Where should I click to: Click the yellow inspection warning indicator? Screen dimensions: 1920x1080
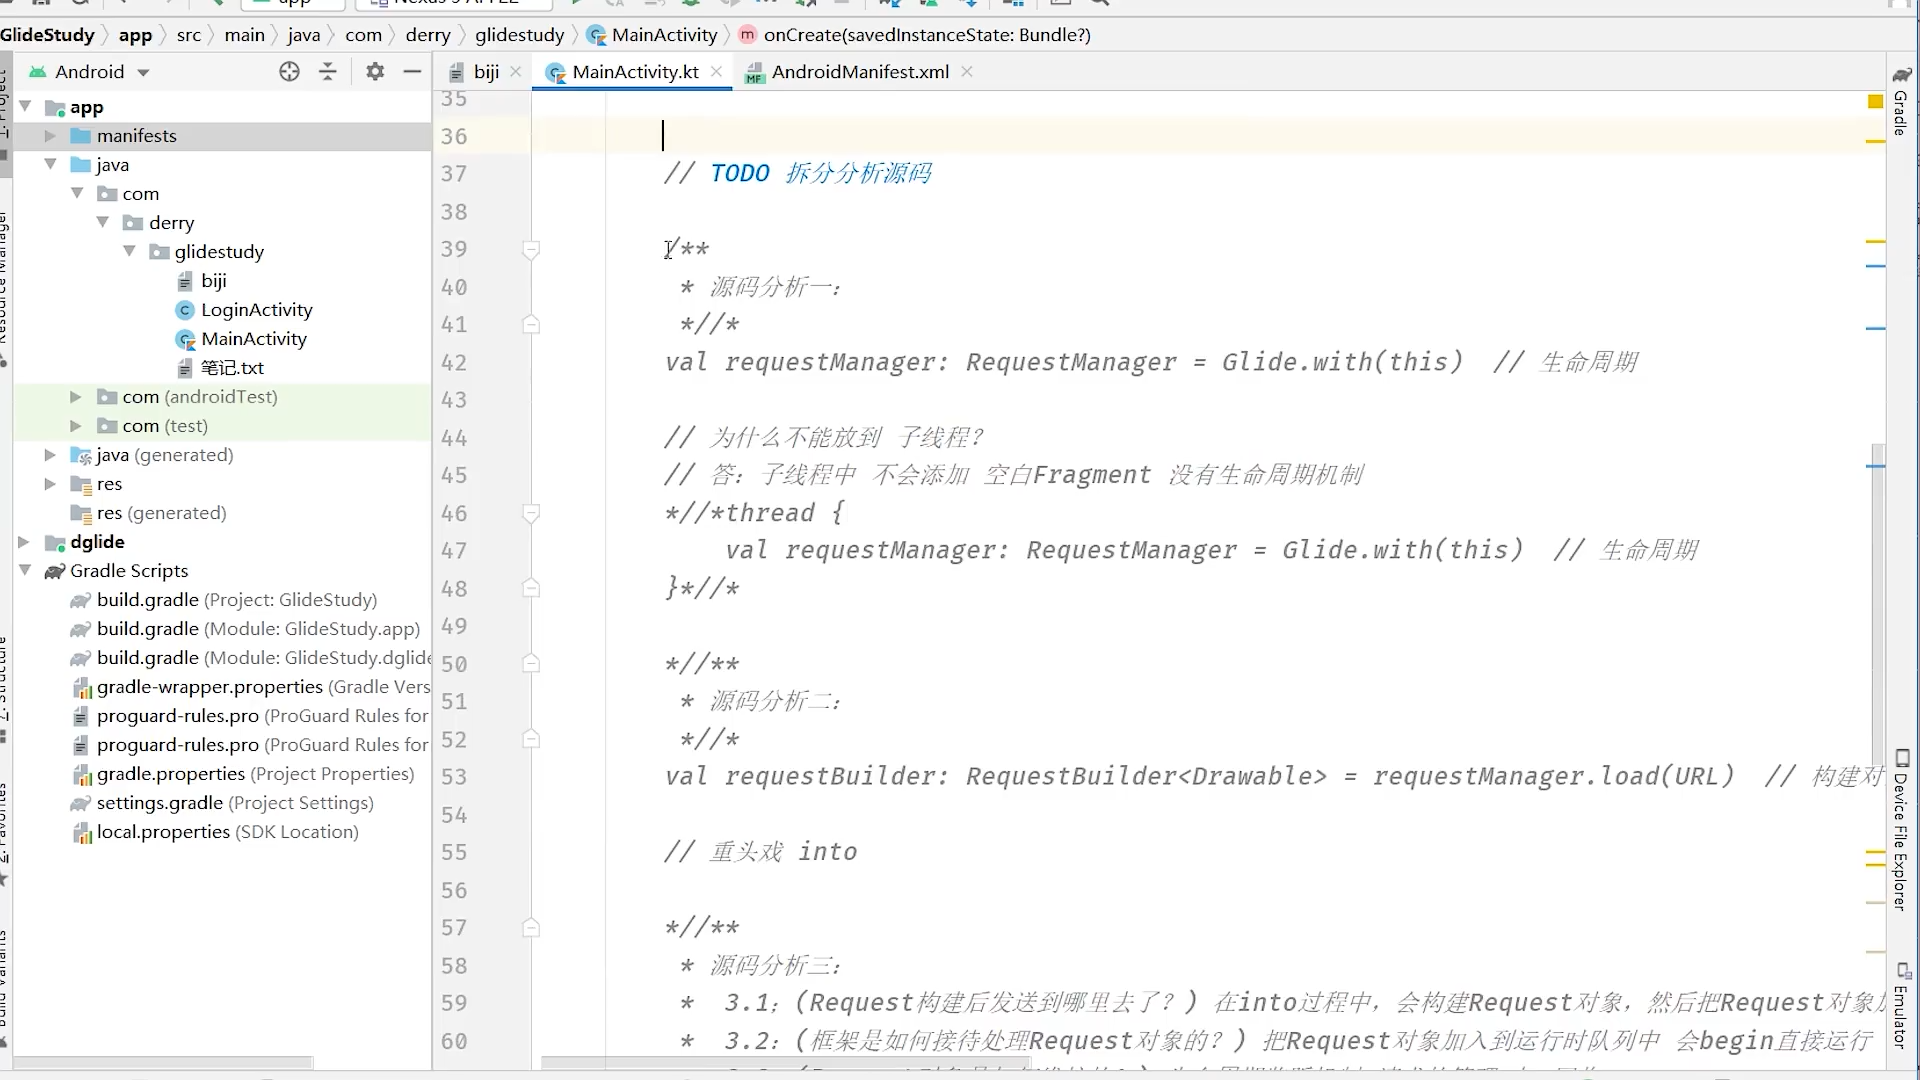pyautogui.click(x=1875, y=102)
